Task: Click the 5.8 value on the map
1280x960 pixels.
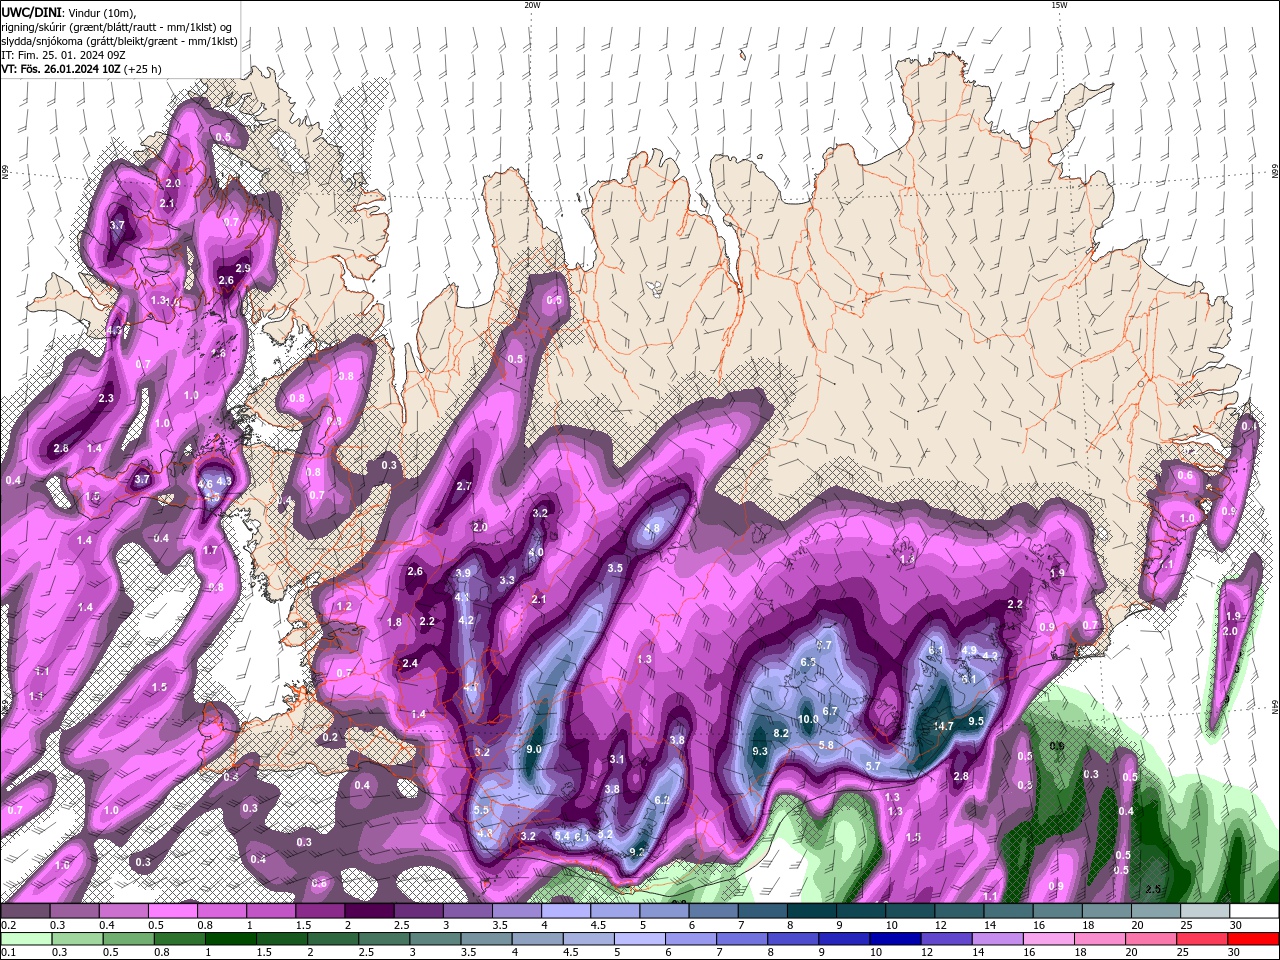Action: click(x=826, y=745)
